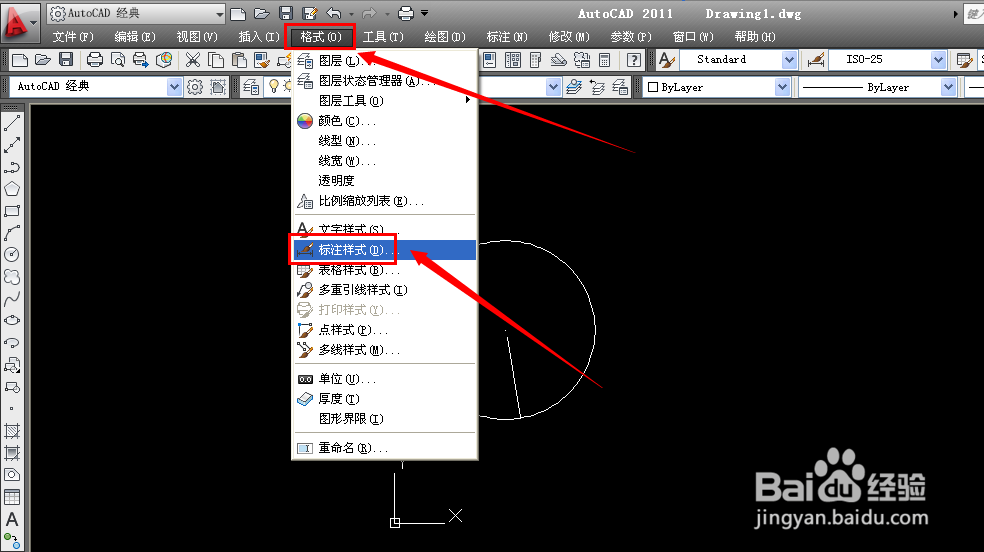The width and height of the screenshot is (984, 552).
Task: Expand the 图层工具 submenu arrow
Action: (x=468, y=100)
